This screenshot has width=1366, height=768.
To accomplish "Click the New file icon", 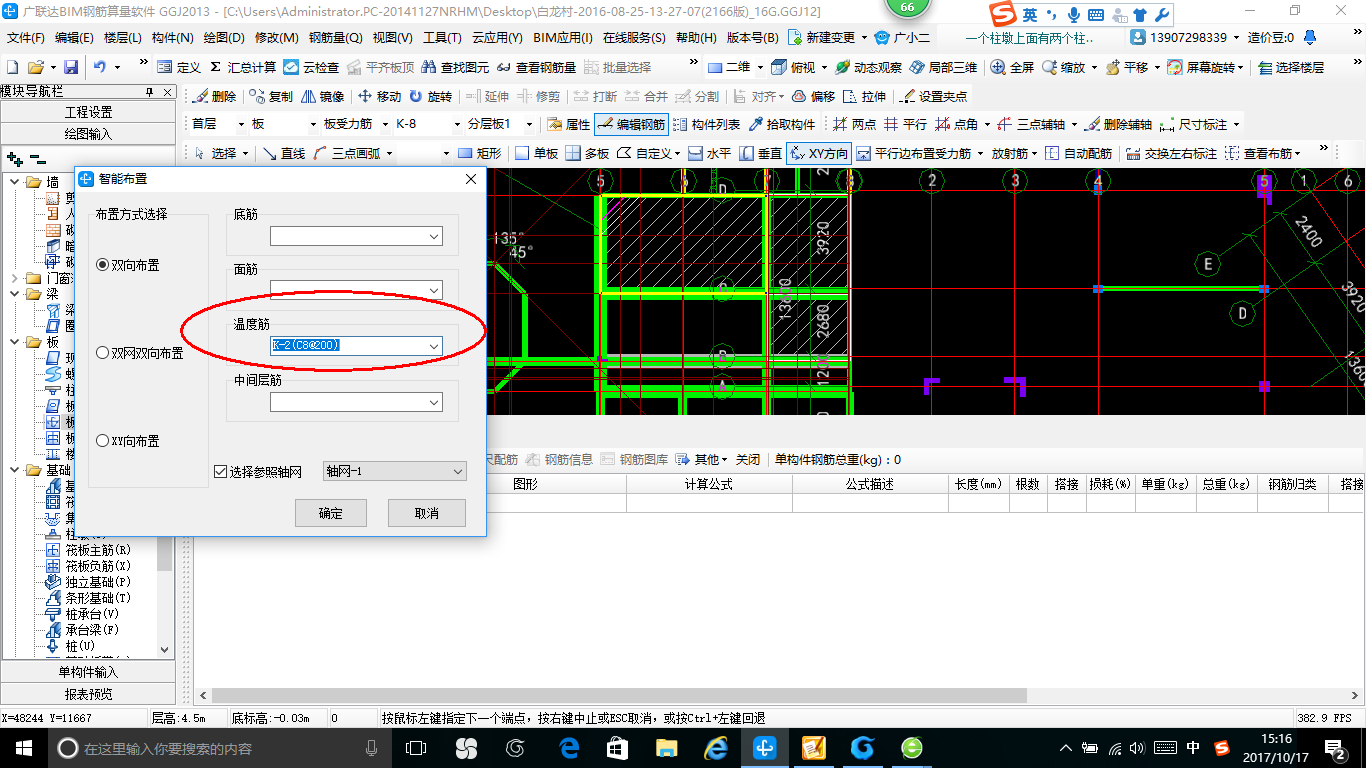I will pos(12,67).
